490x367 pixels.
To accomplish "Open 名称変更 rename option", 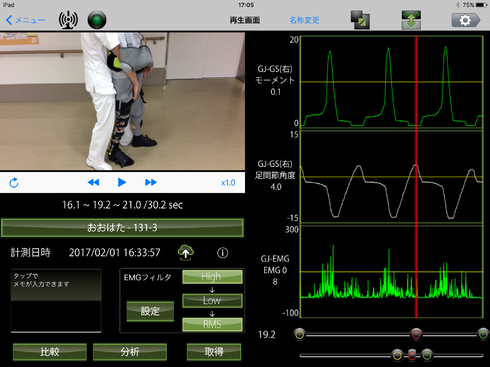I will (x=304, y=20).
